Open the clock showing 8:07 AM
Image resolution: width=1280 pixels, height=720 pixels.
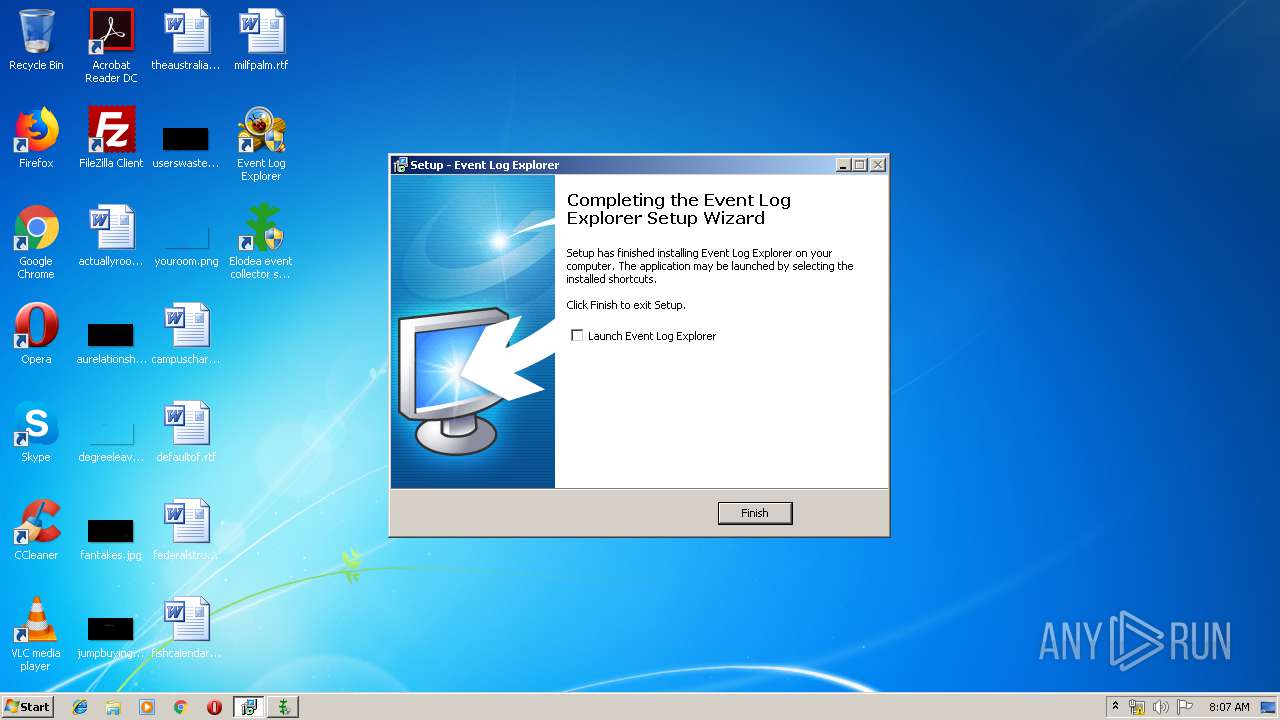tap(1229, 707)
